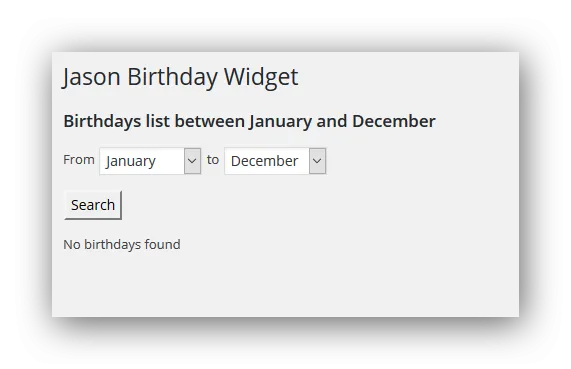Image resolution: width=571 pixels, height=369 pixels.
Task: Click the word Widget in the title
Action: pyautogui.click(x=261, y=77)
